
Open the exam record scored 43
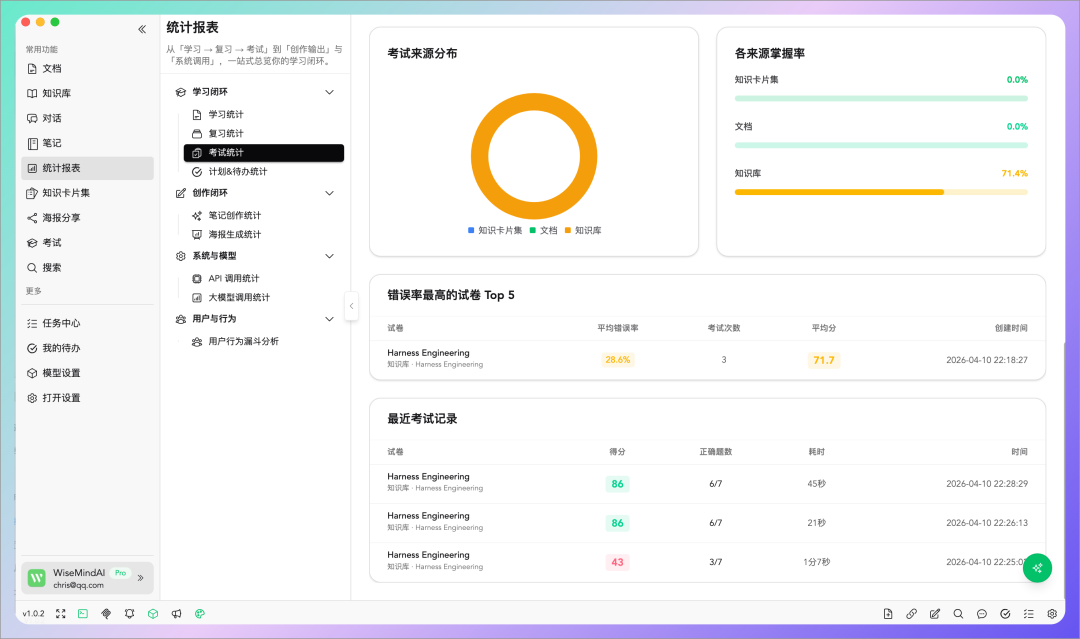point(707,562)
